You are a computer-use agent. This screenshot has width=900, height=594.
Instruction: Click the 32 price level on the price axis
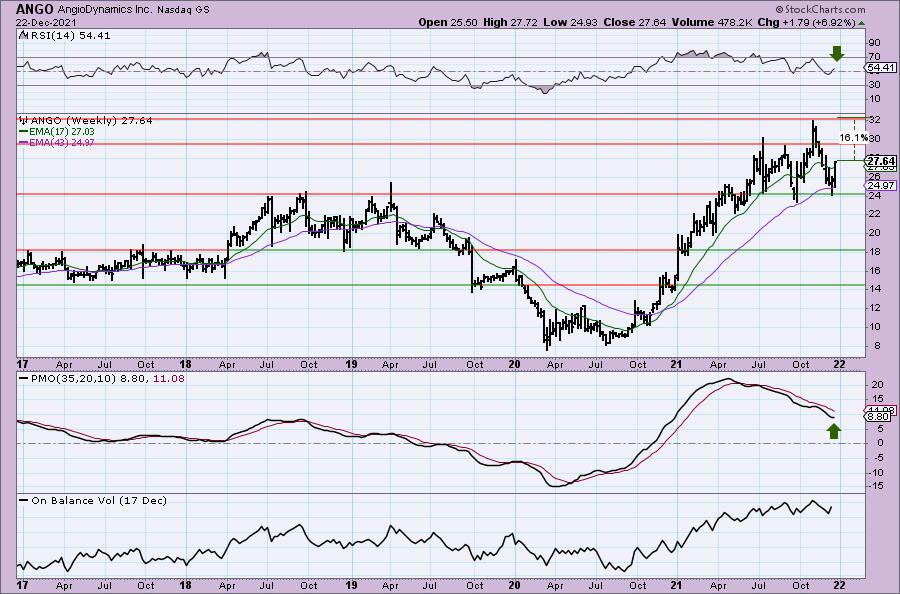pos(875,120)
